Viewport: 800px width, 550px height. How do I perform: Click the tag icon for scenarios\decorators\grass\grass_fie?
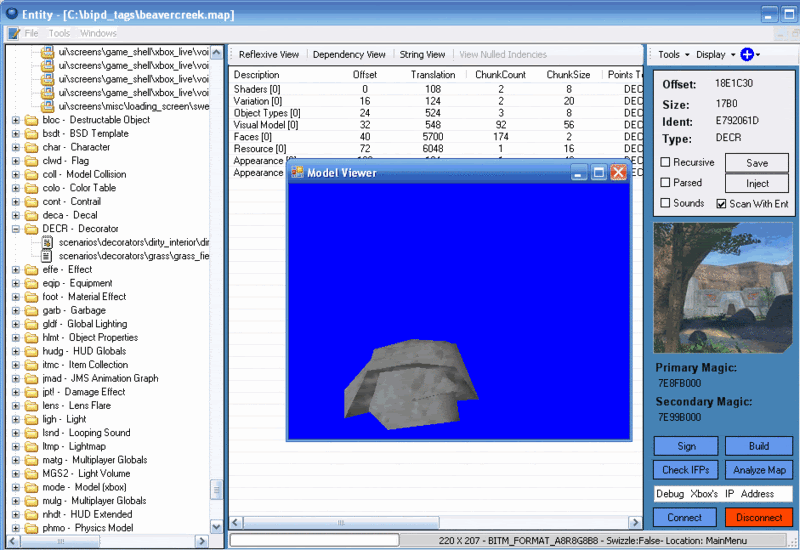pos(47,256)
